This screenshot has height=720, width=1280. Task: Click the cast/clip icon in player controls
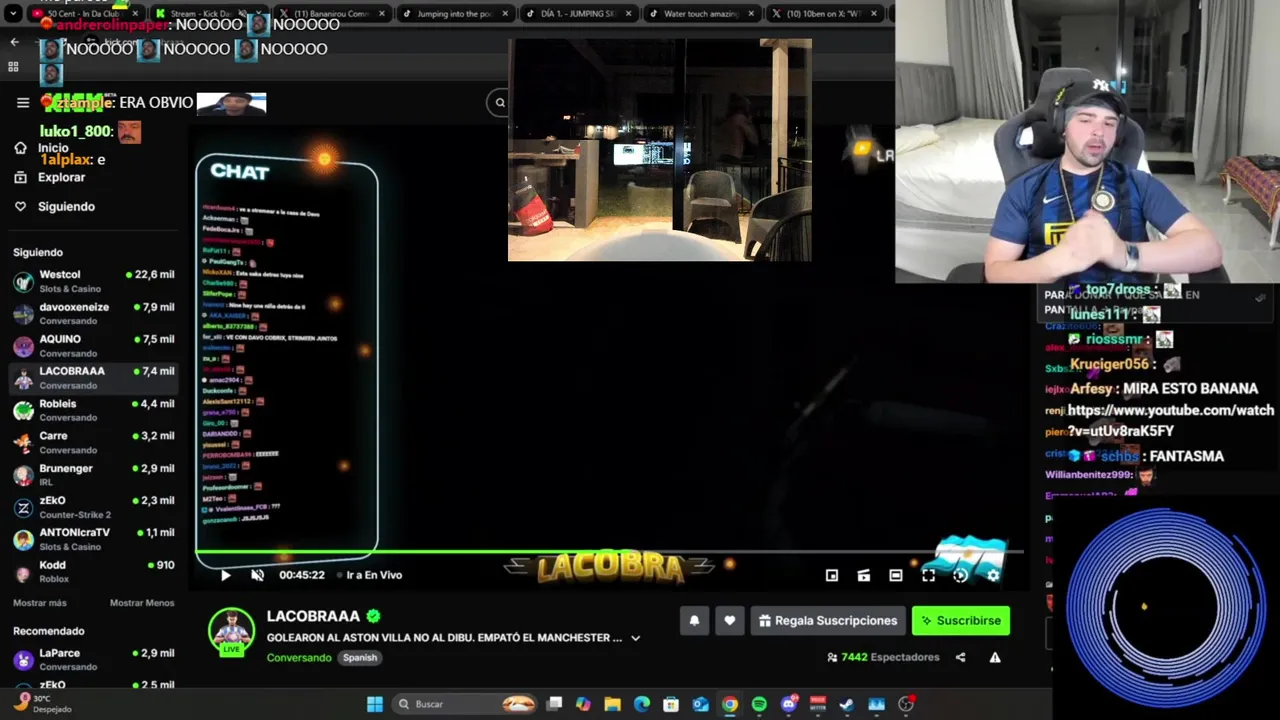point(864,575)
